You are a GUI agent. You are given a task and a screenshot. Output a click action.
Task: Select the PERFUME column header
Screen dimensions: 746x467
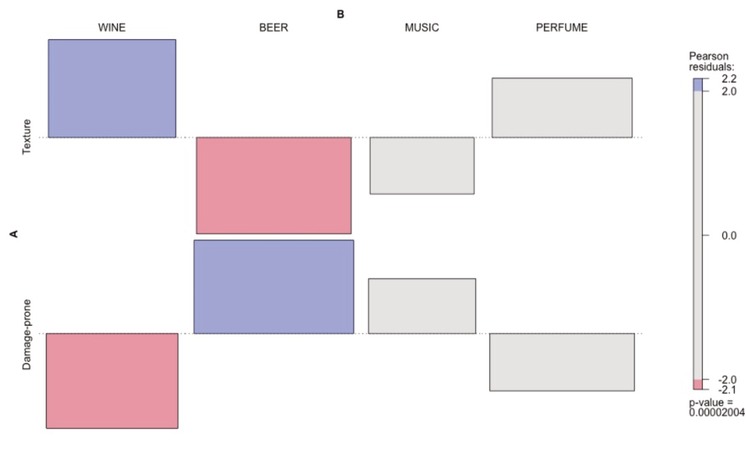(562, 28)
